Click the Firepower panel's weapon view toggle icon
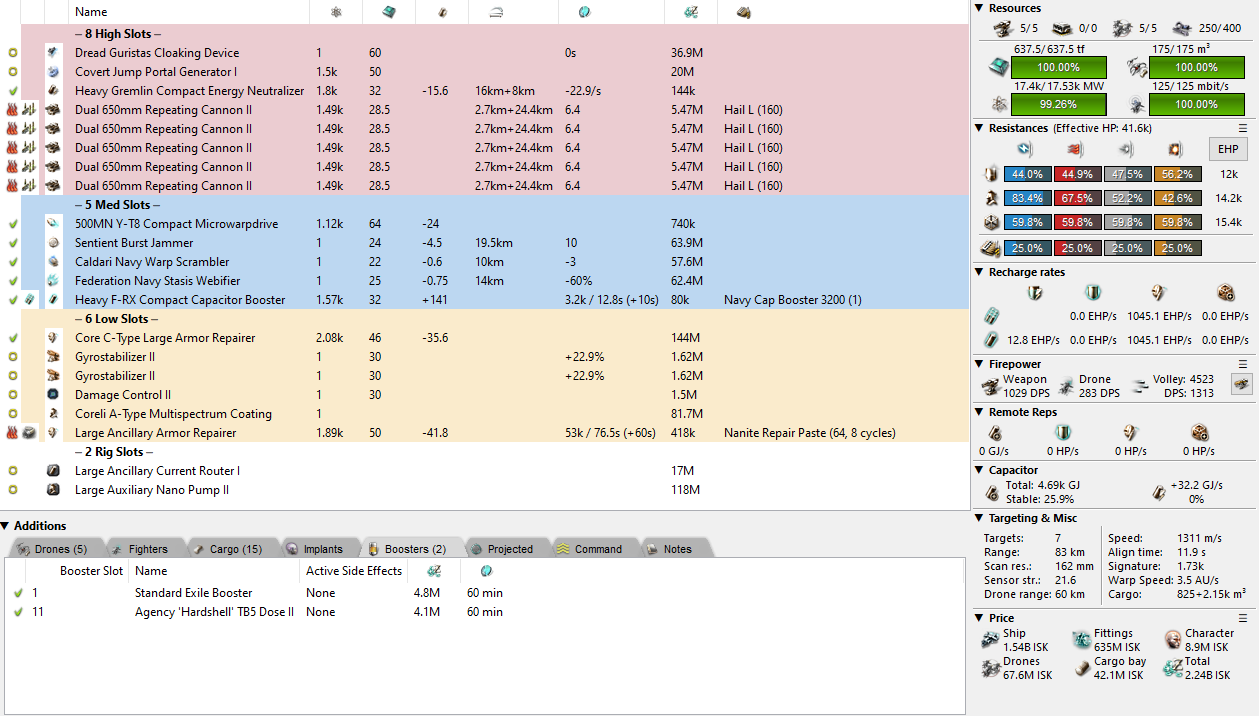The height and width of the screenshot is (716, 1259). (x=1241, y=385)
